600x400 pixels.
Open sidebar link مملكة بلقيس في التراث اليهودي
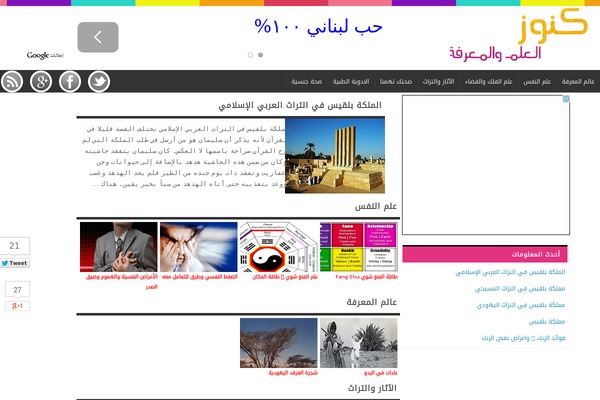[x=521, y=305]
